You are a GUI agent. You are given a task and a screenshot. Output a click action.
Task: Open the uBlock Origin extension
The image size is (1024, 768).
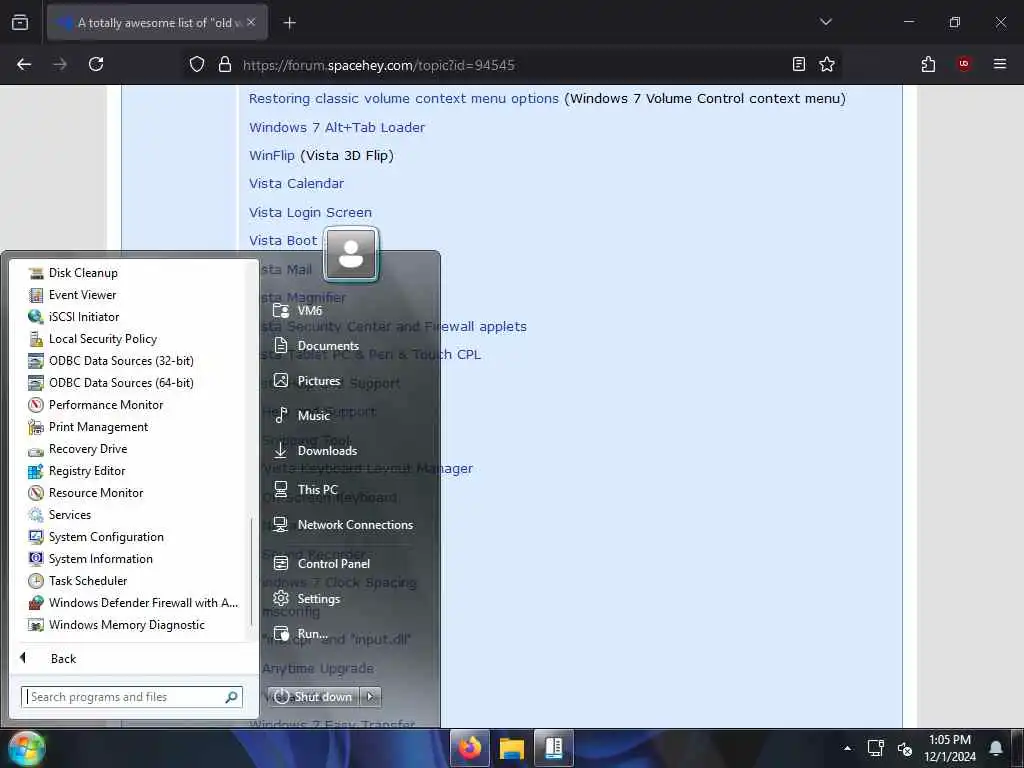(x=964, y=64)
